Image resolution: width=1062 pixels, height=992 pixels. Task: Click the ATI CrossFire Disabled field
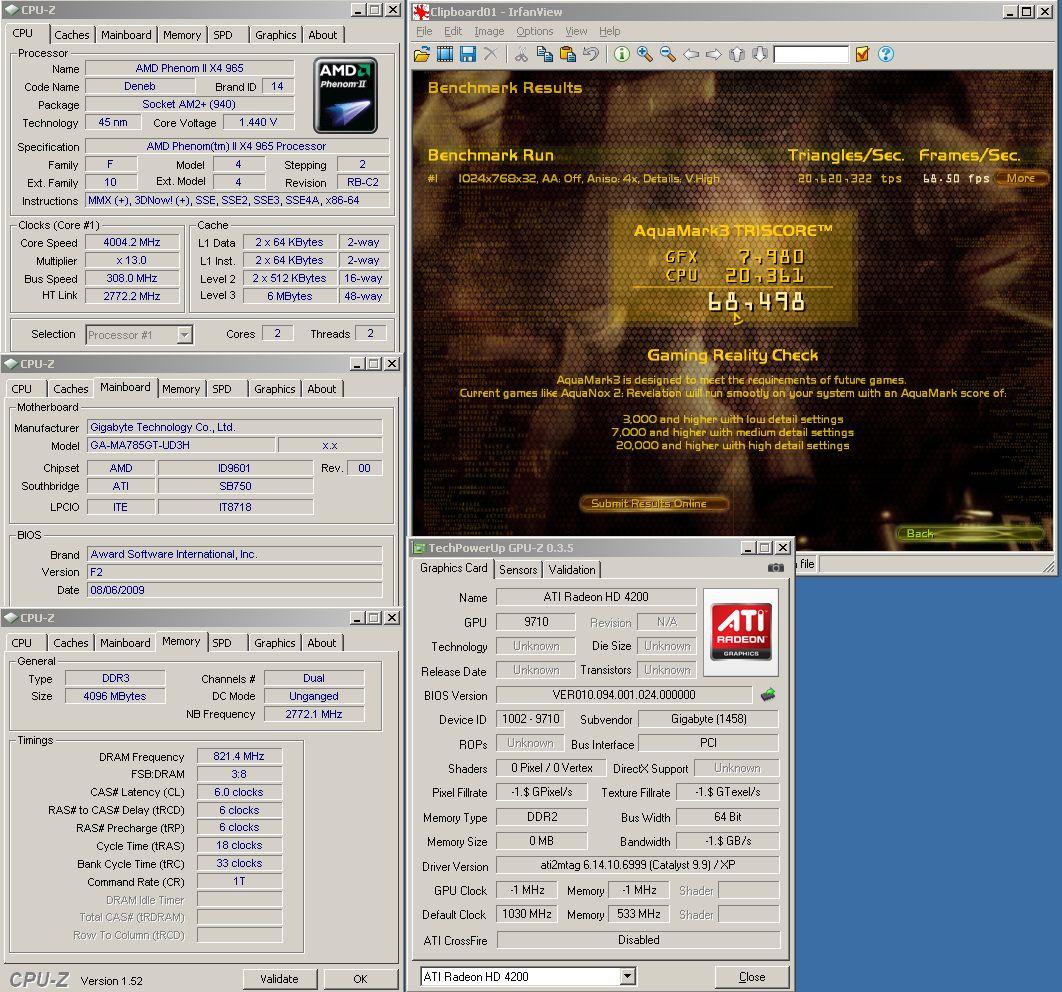click(x=638, y=940)
